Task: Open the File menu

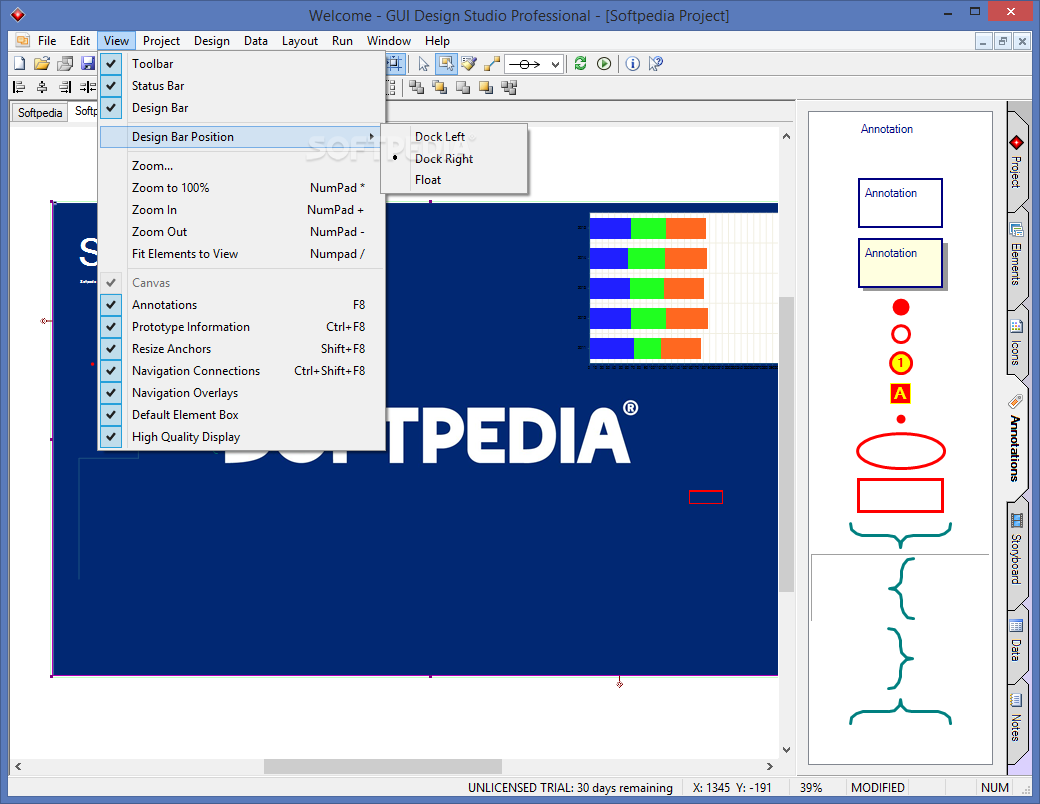Action: tap(46, 40)
